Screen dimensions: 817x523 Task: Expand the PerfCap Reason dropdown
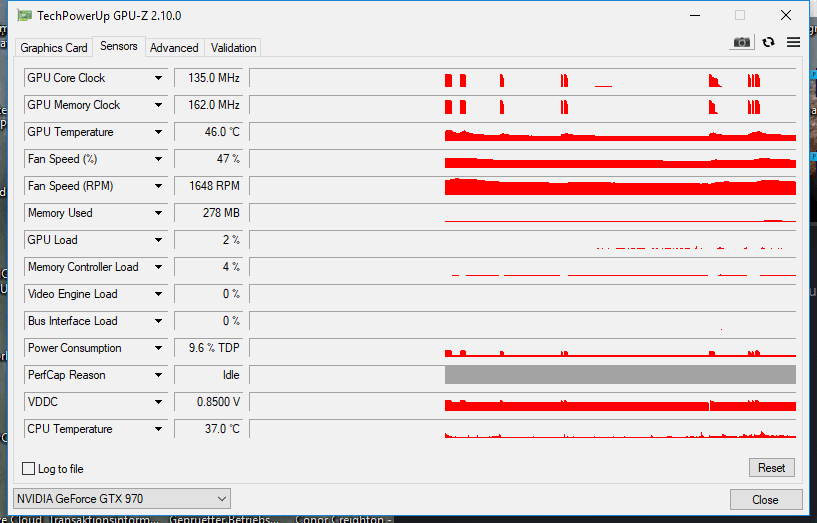point(158,375)
